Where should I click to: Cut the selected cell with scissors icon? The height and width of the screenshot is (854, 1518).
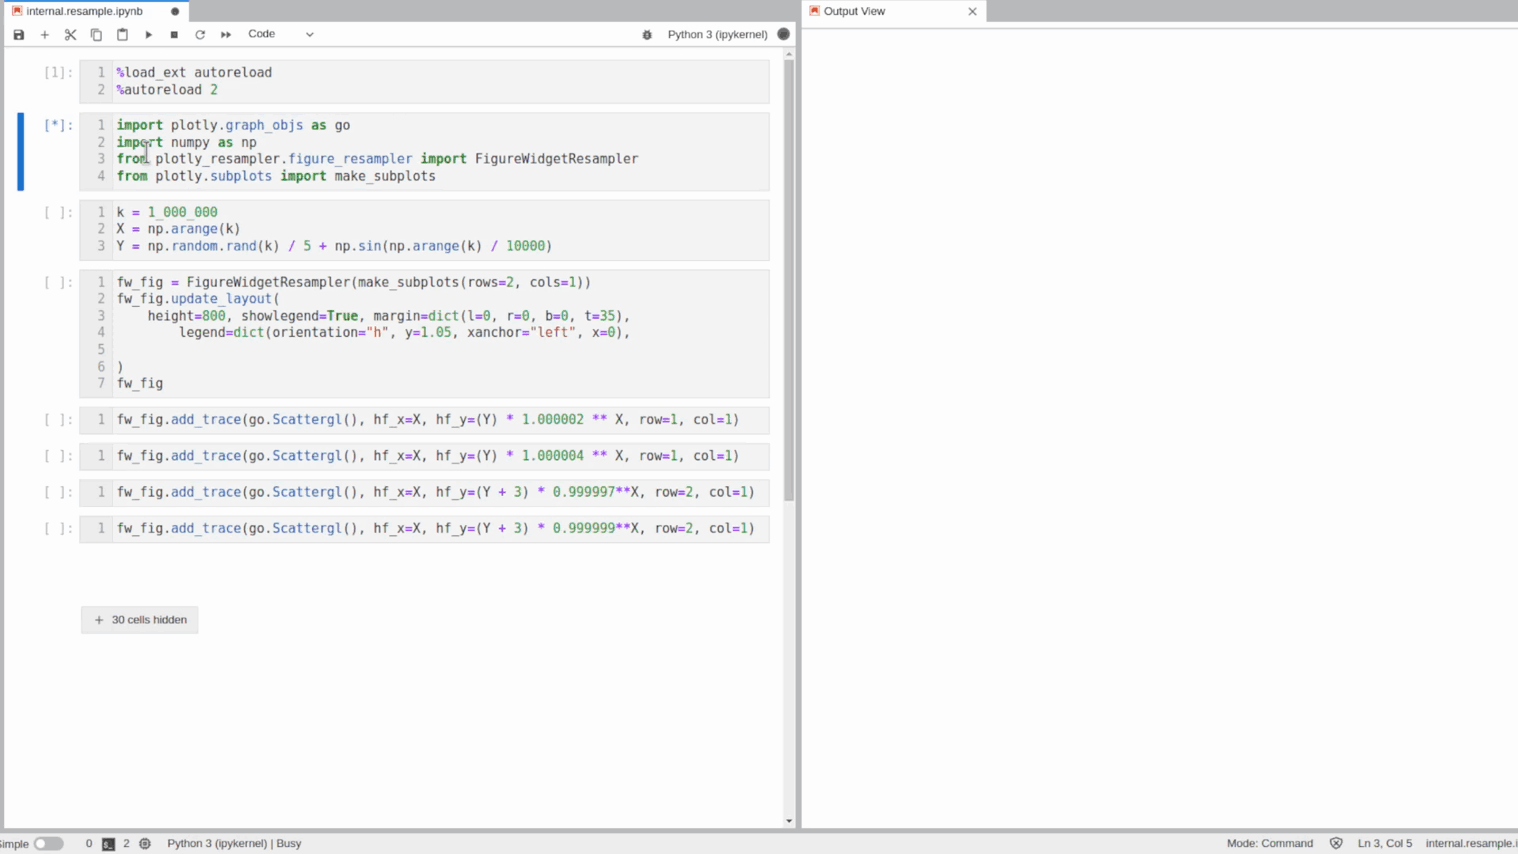pos(70,34)
